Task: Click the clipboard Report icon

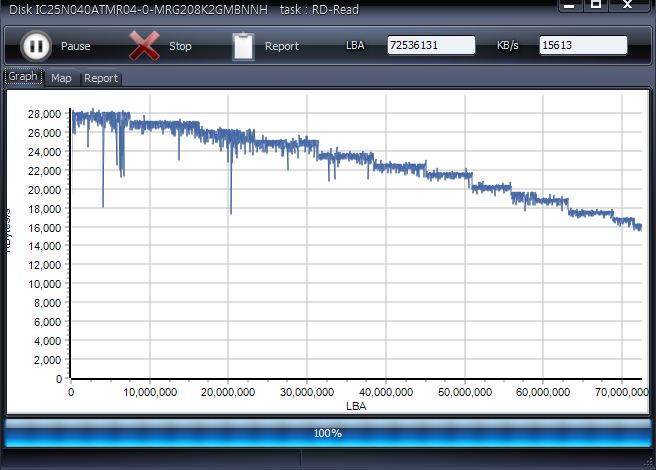Action: point(243,46)
